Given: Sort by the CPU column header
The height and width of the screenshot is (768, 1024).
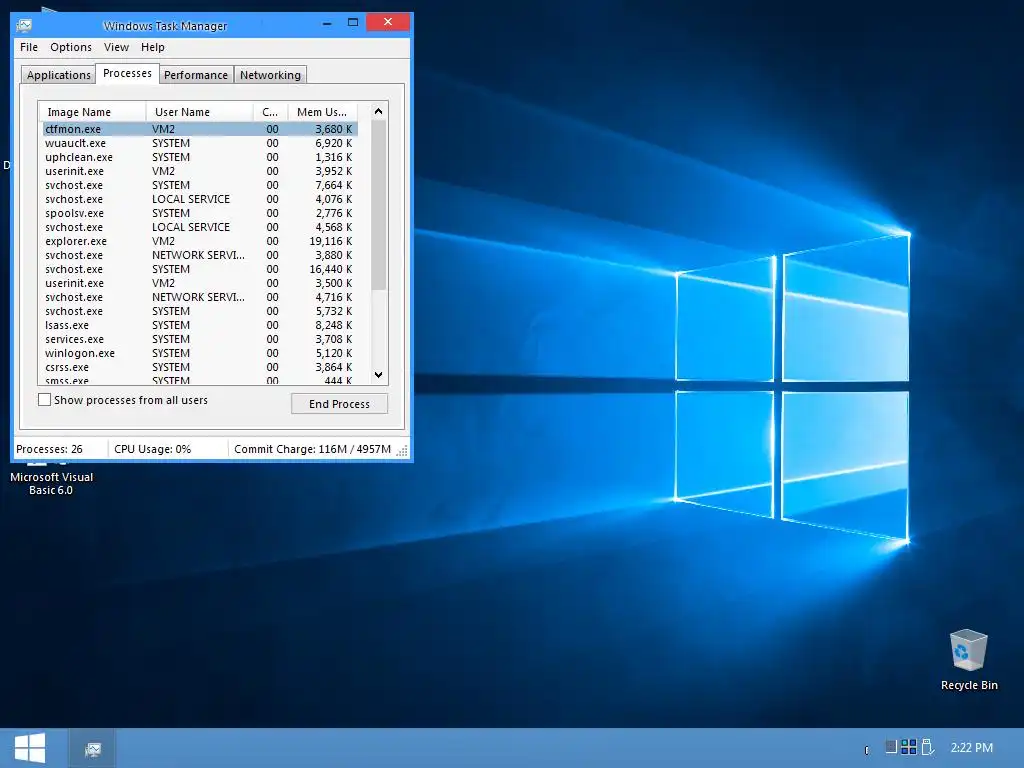Looking at the screenshot, I should 270,112.
